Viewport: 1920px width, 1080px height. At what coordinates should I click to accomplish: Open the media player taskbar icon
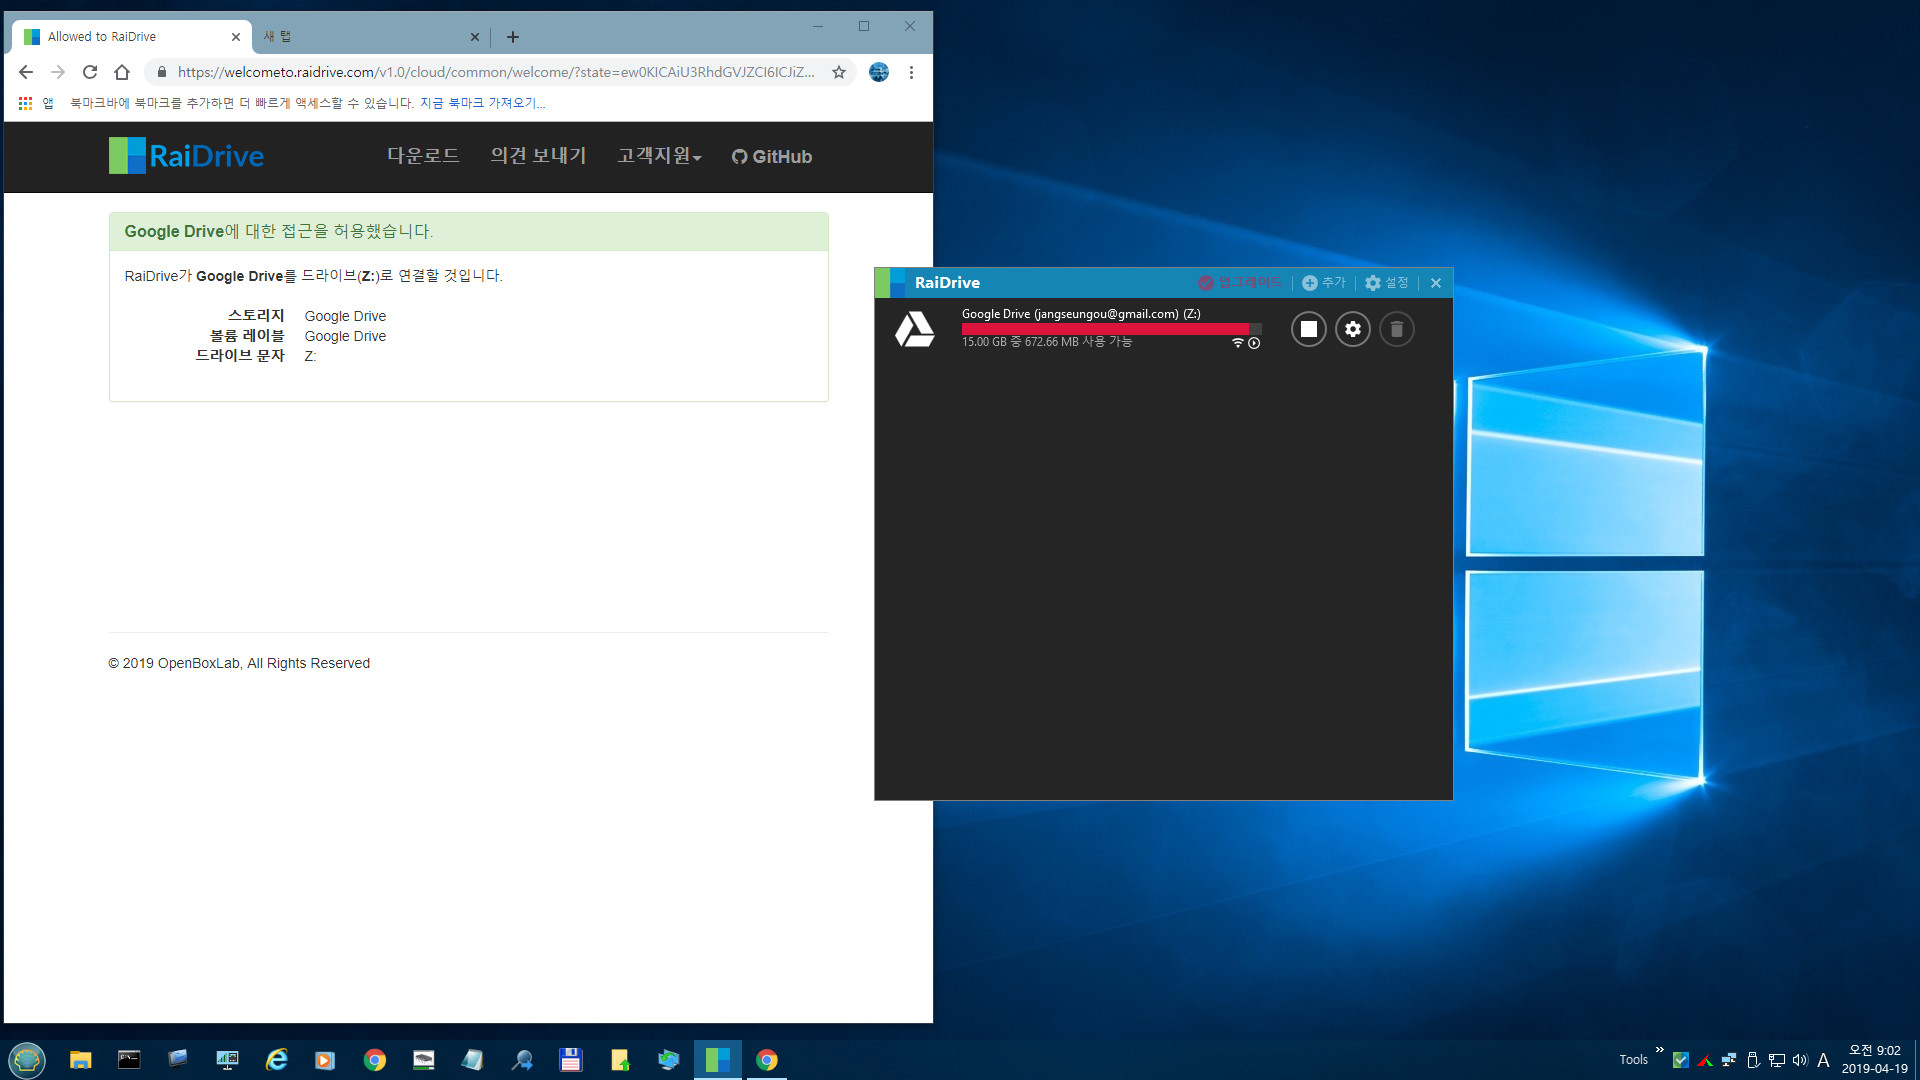(x=325, y=1060)
